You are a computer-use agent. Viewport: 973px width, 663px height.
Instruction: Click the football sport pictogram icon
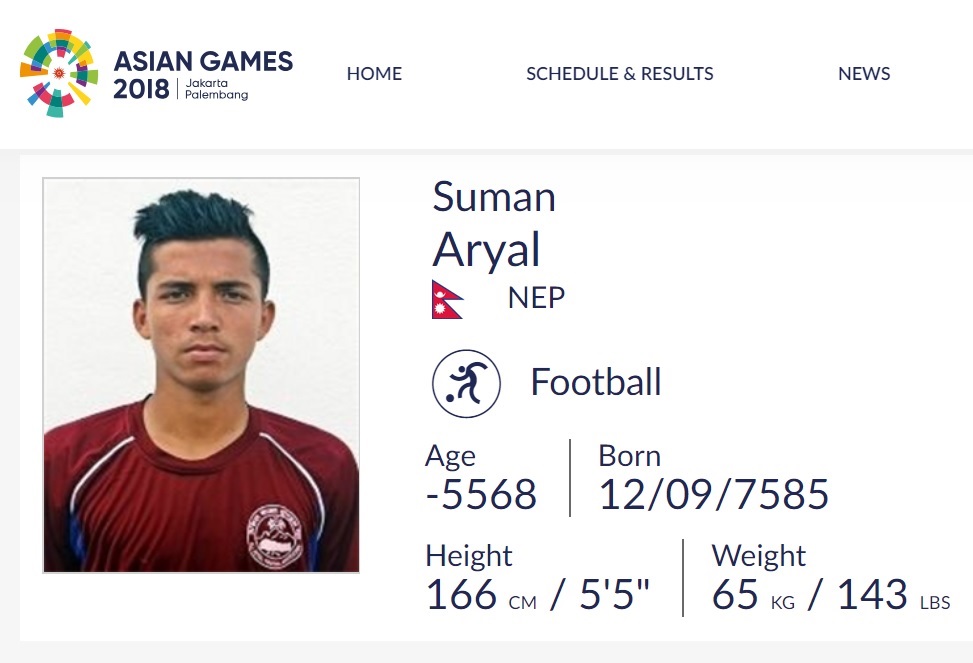point(466,383)
